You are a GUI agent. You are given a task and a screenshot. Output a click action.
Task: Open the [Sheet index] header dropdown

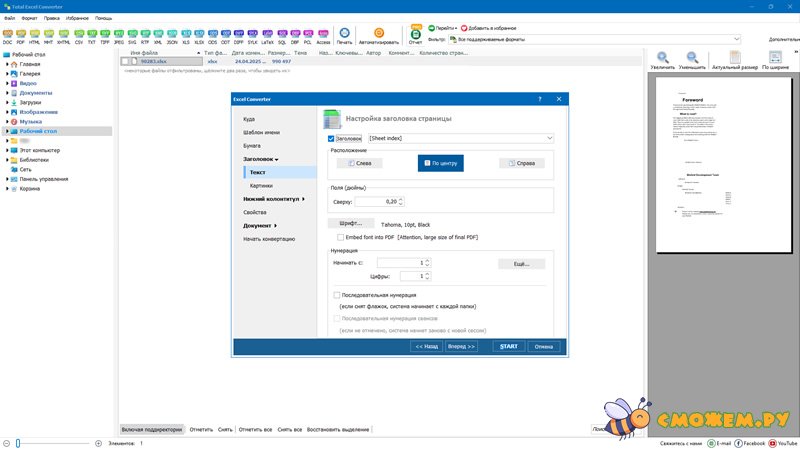click(460, 138)
